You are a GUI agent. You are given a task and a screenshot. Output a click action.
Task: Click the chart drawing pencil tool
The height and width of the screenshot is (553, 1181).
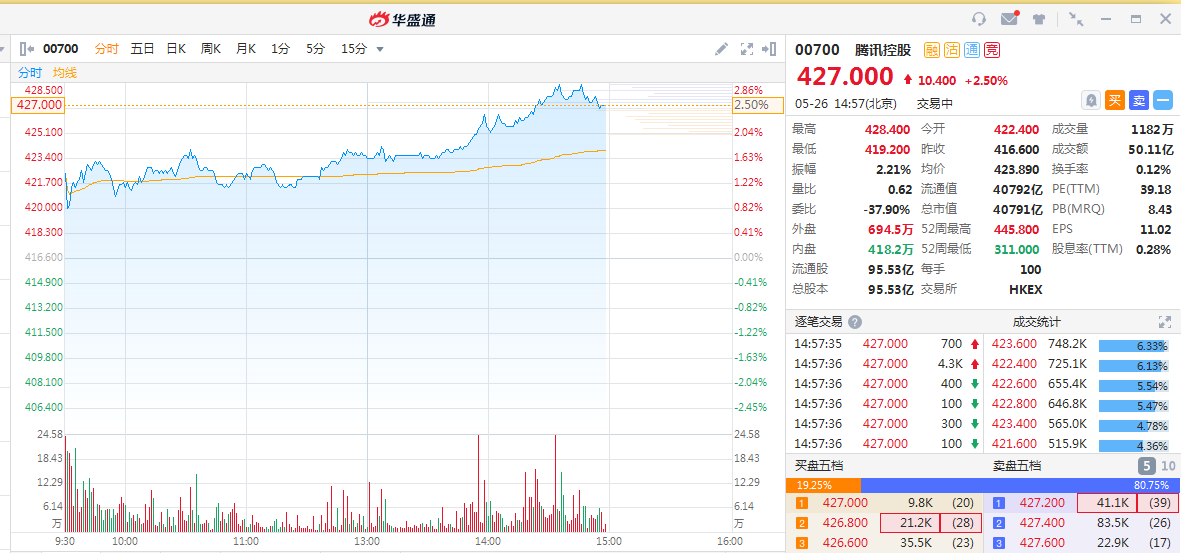(x=722, y=49)
